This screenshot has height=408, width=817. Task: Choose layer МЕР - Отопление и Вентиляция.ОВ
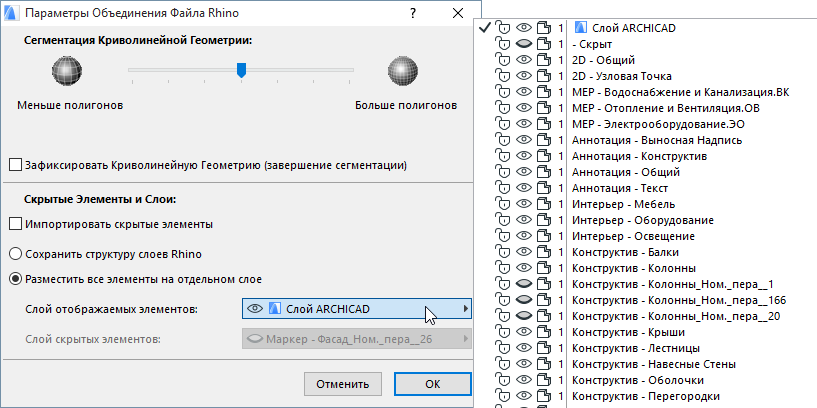(666, 108)
